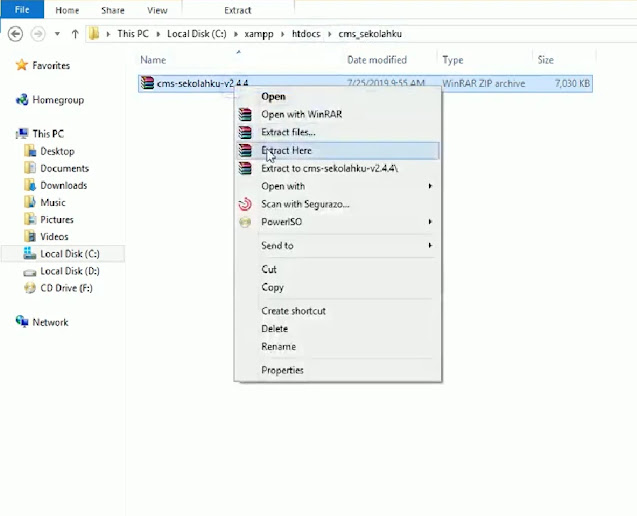Open recent locations dropdown arrow
This screenshot has height=516, width=637.
(x=57, y=34)
